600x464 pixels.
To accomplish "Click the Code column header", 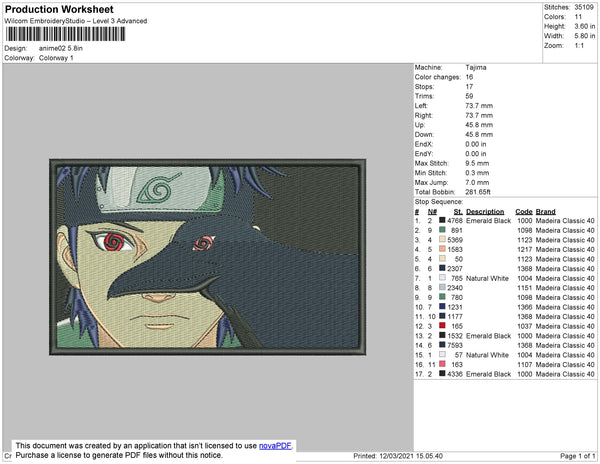I will click(x=523, y=212).
